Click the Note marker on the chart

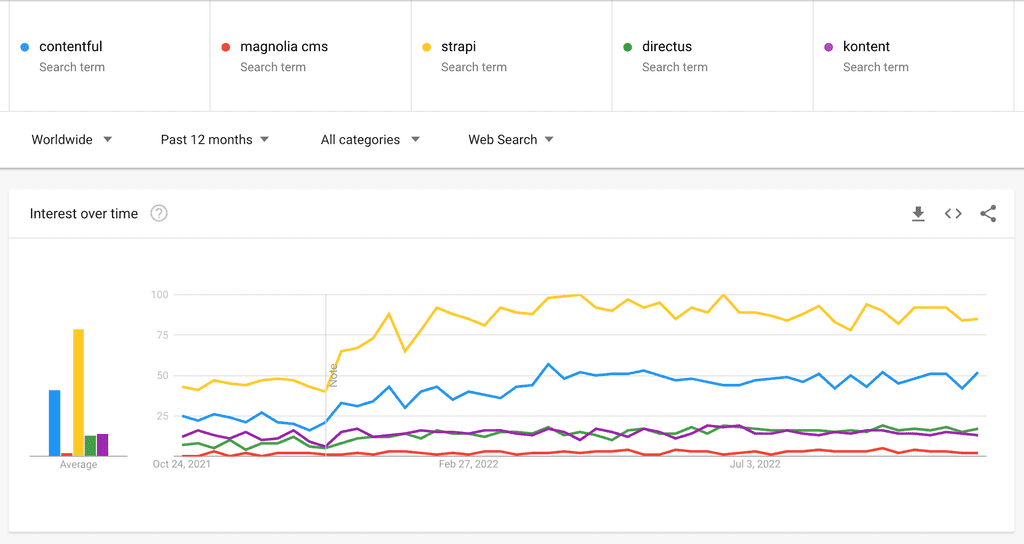(334, 375)
